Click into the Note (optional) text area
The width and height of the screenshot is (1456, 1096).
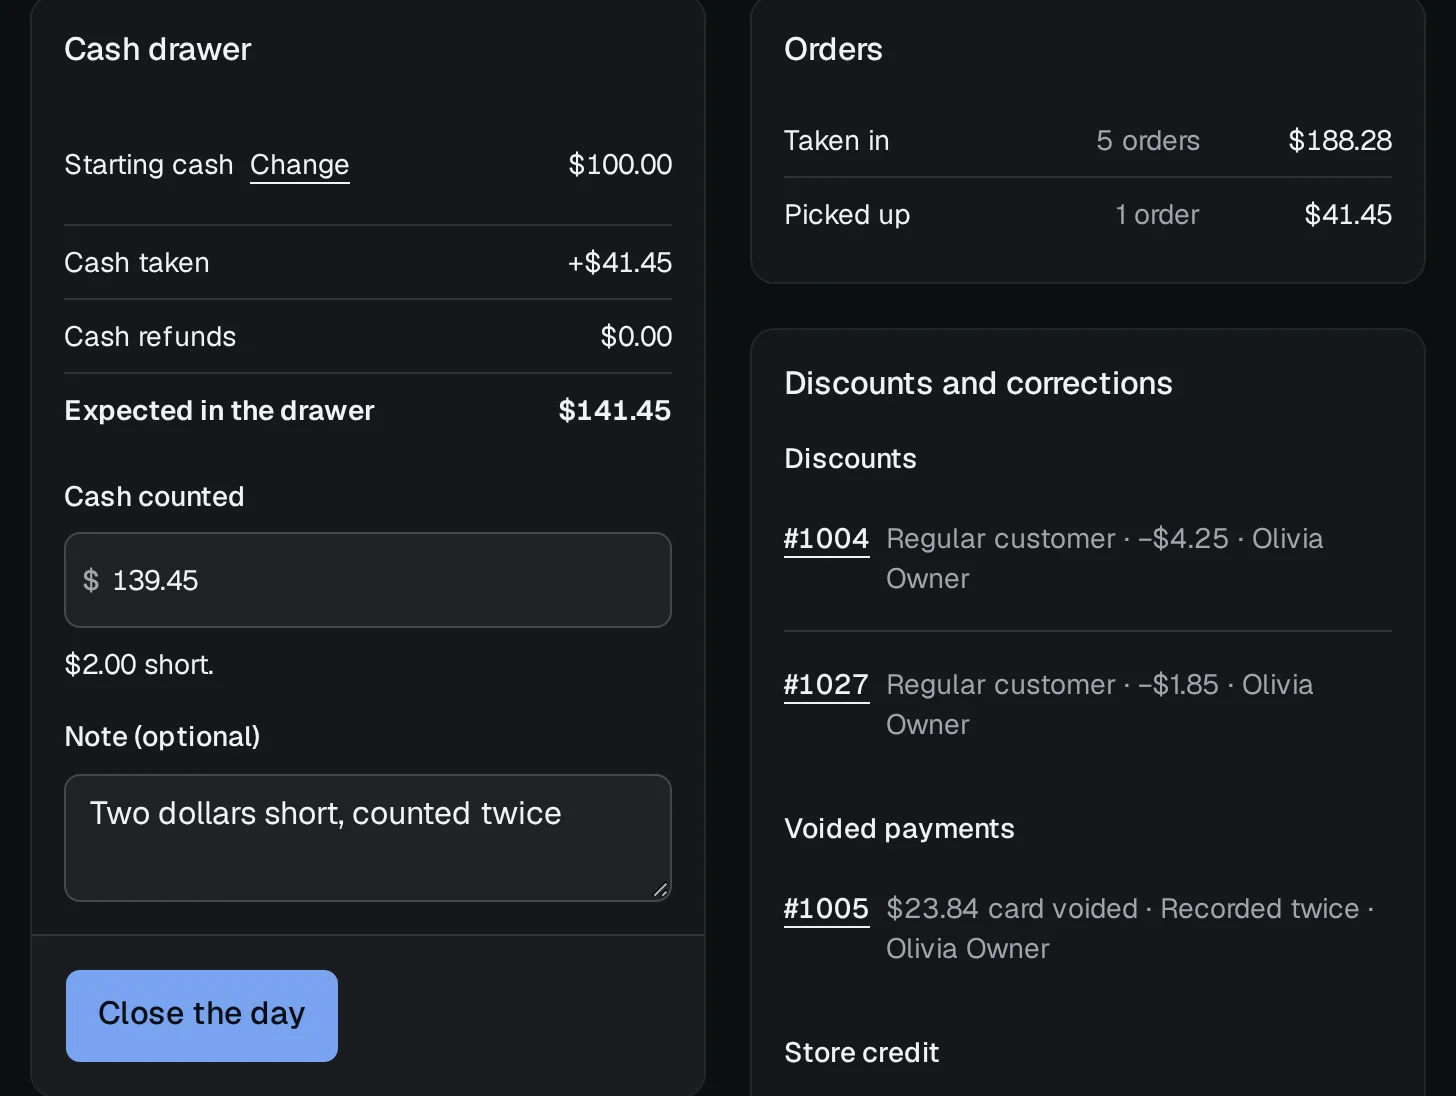[x=368, y=838]
